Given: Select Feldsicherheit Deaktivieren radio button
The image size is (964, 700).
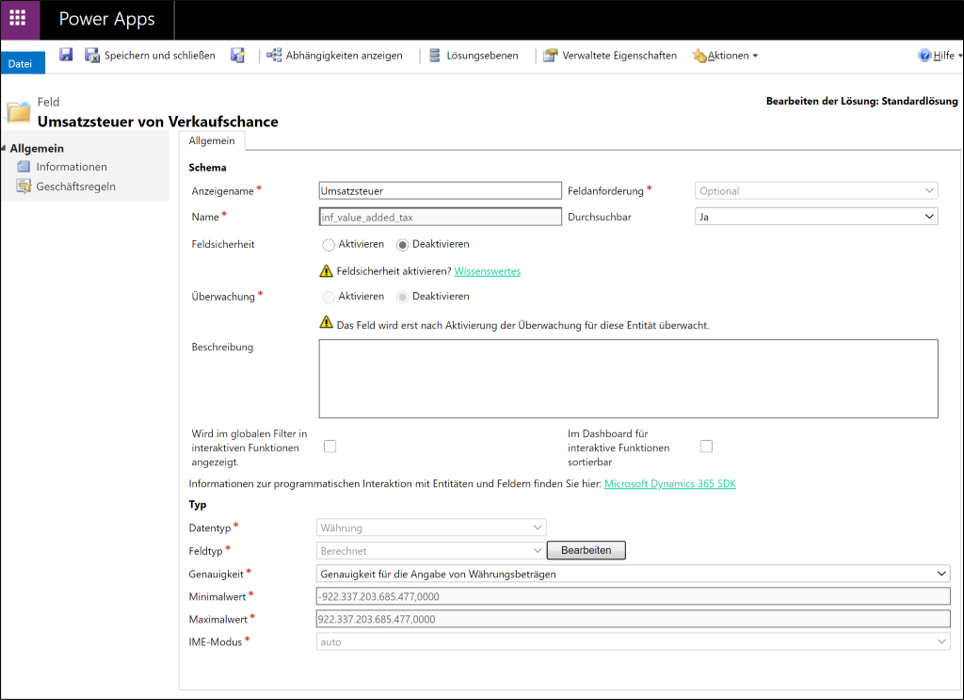Looking at the screenshot, I should coord(402,245).
